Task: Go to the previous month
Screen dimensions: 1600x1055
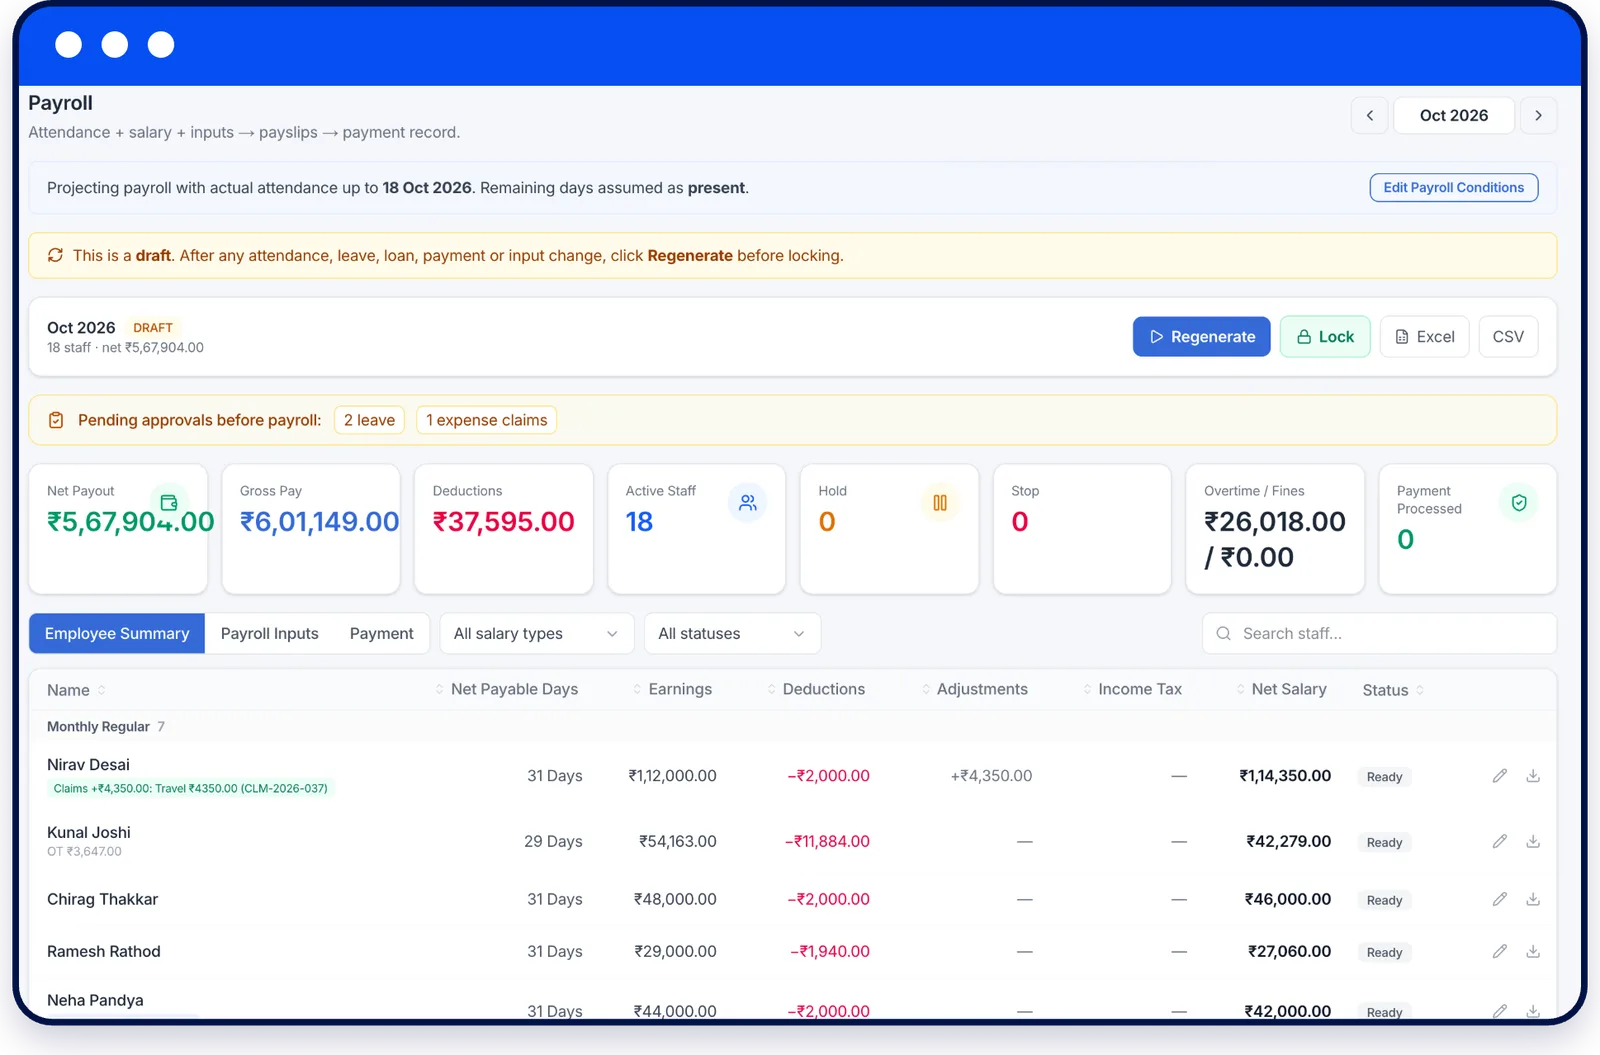Action: click(x=1369, y=116)
